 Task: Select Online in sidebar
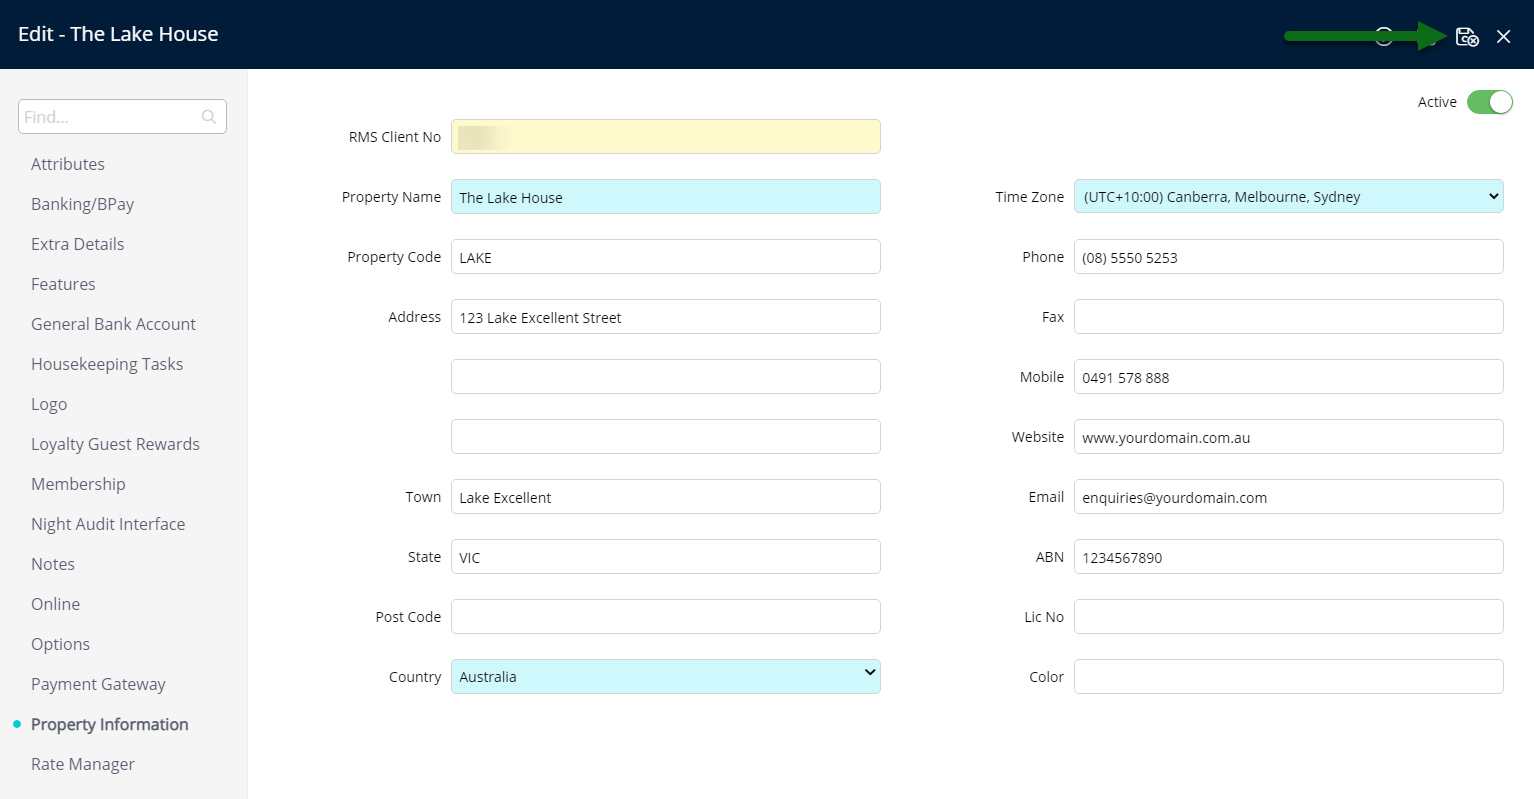point(55,604)
